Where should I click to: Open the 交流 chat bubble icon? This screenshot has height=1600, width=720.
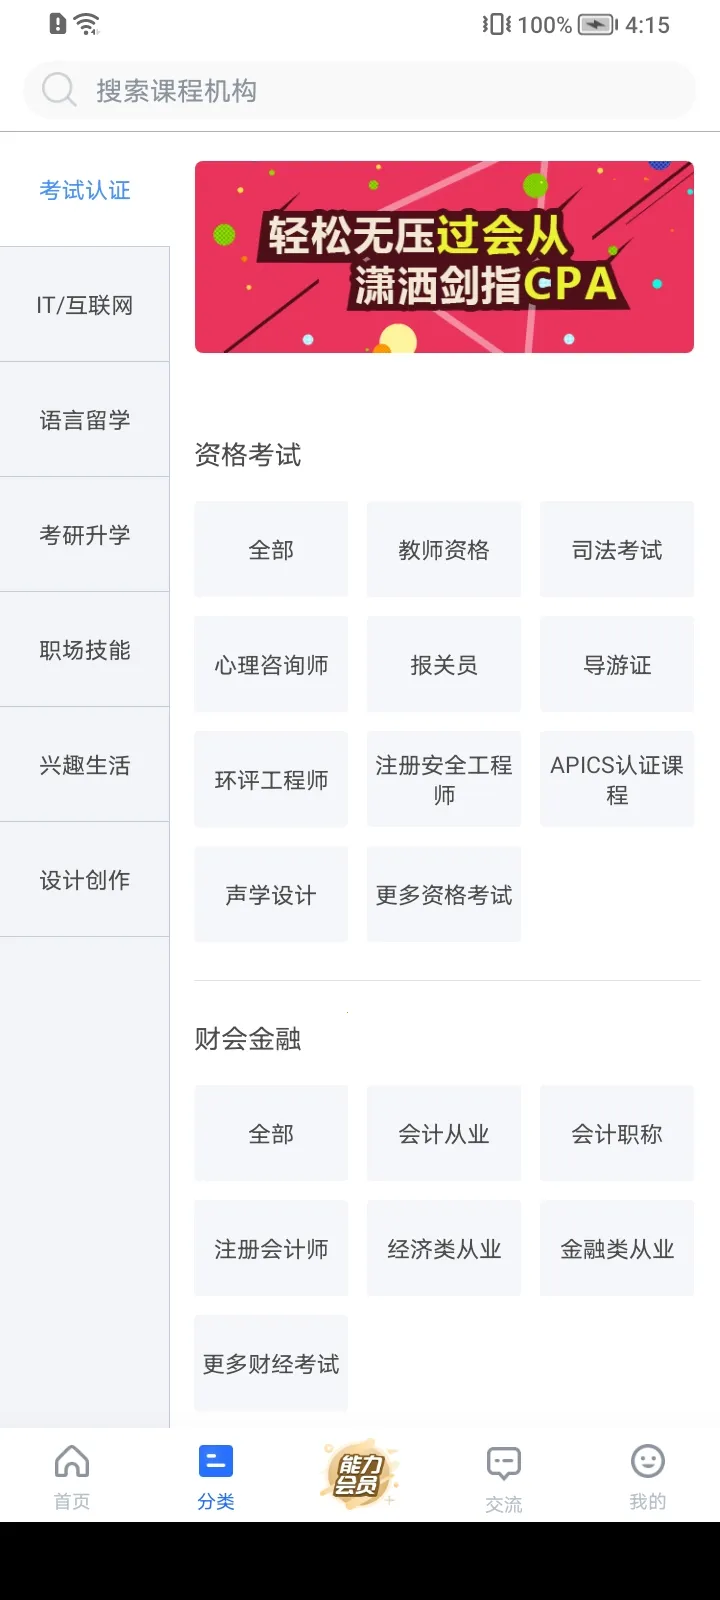tap(504, 1465)
